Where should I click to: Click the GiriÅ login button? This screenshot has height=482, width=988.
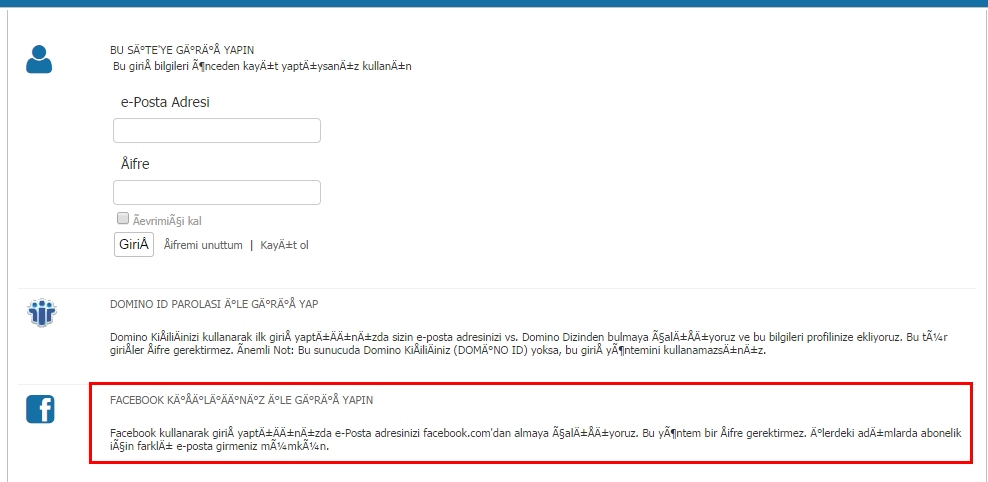tap(134, 244)
